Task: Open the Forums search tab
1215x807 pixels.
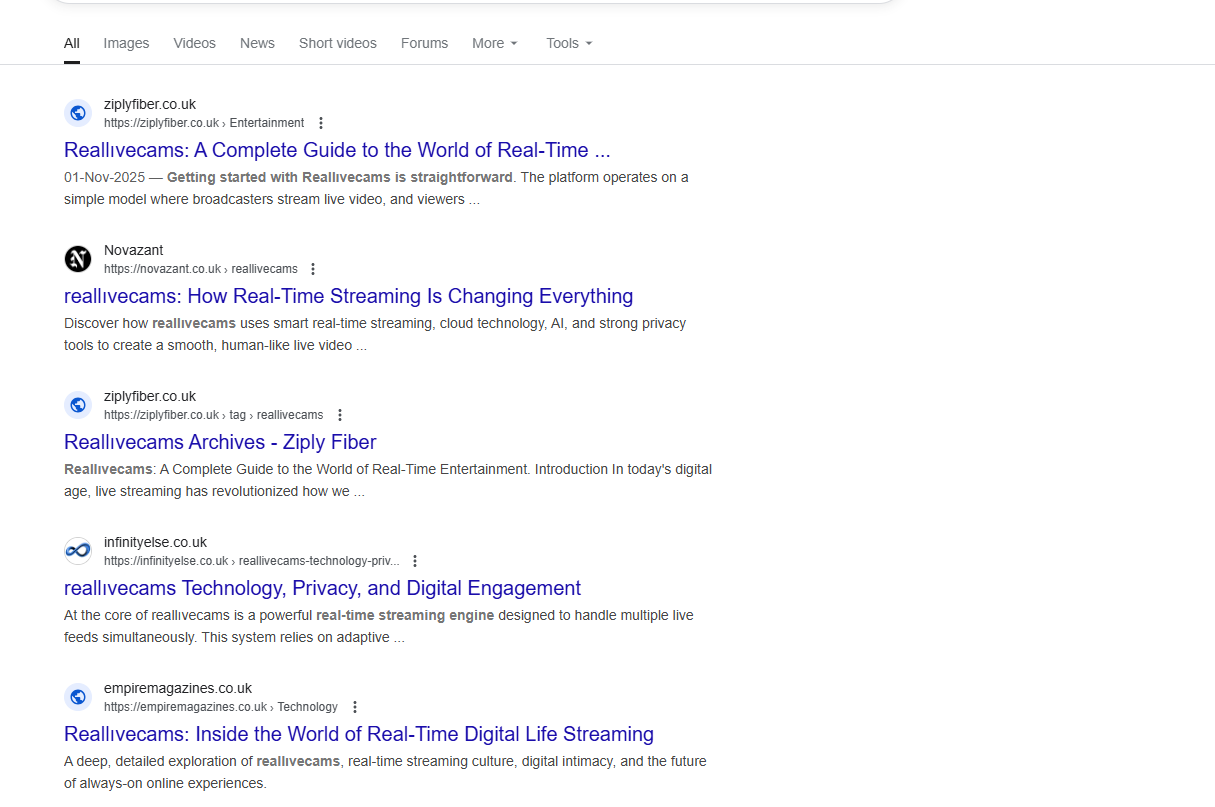Action: coord(424,43)
